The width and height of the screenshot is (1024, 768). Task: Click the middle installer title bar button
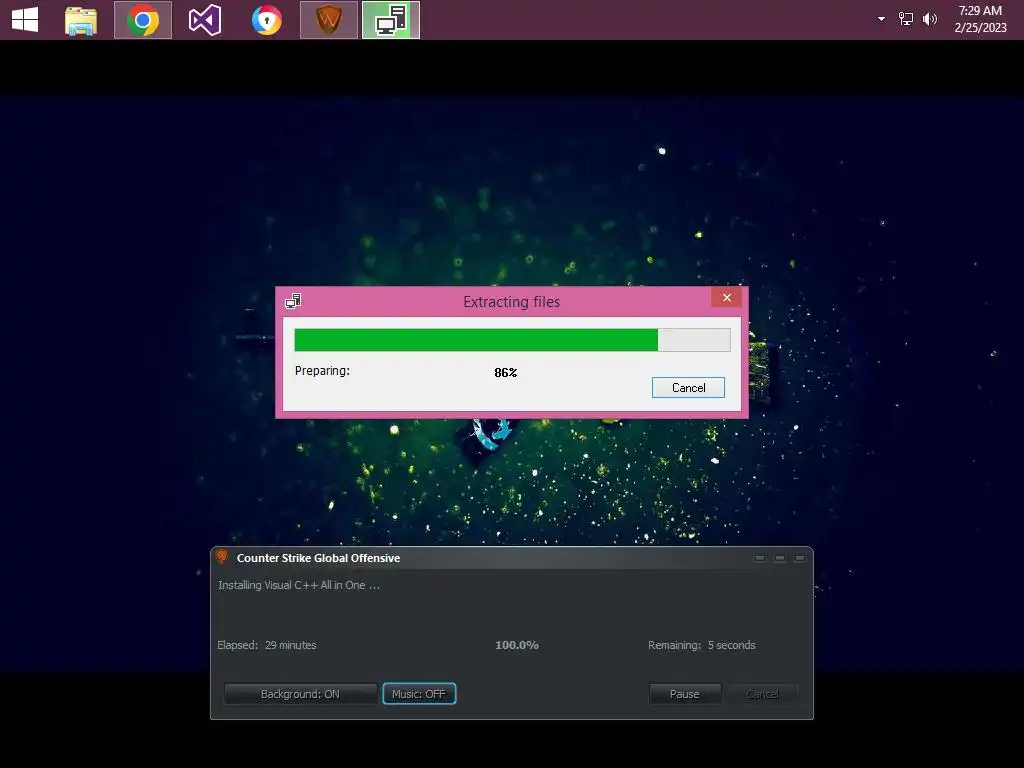tap(780, 558)
